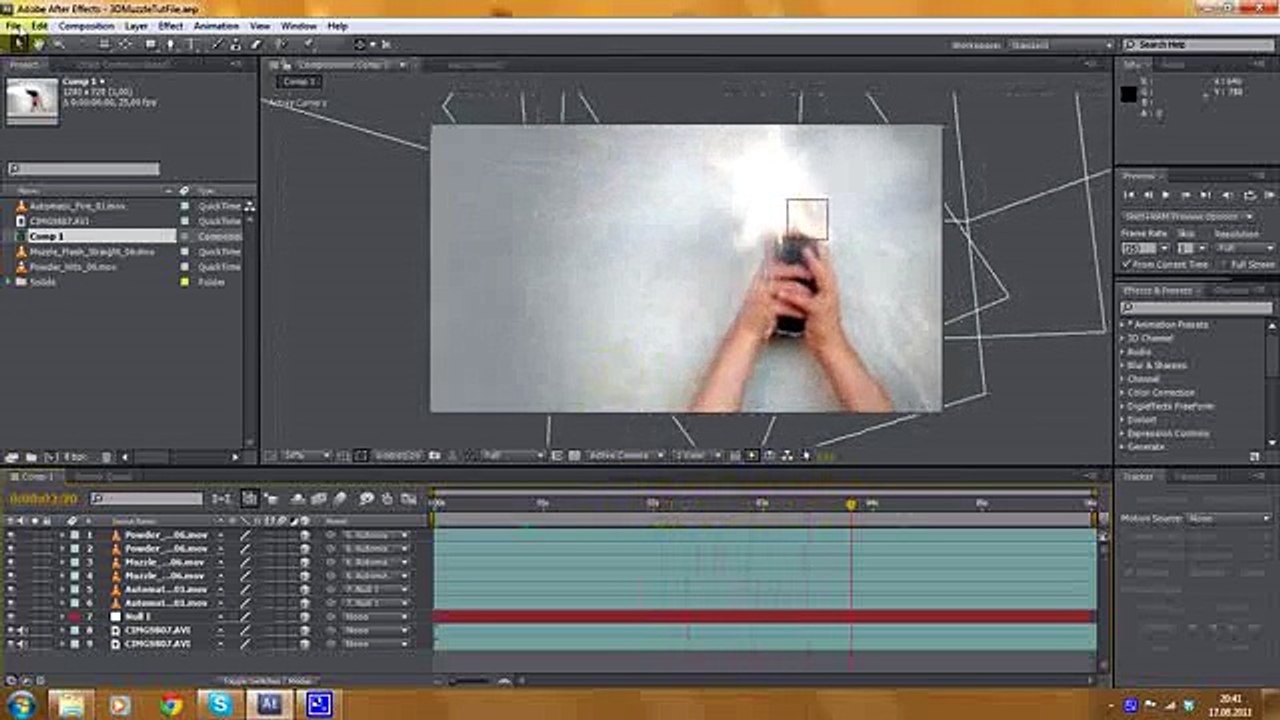Hide layer 3 Muzzle video eye toggle
Image resolution: width=1280 pixels, height=720 pixels.
[x=11, y=562]
